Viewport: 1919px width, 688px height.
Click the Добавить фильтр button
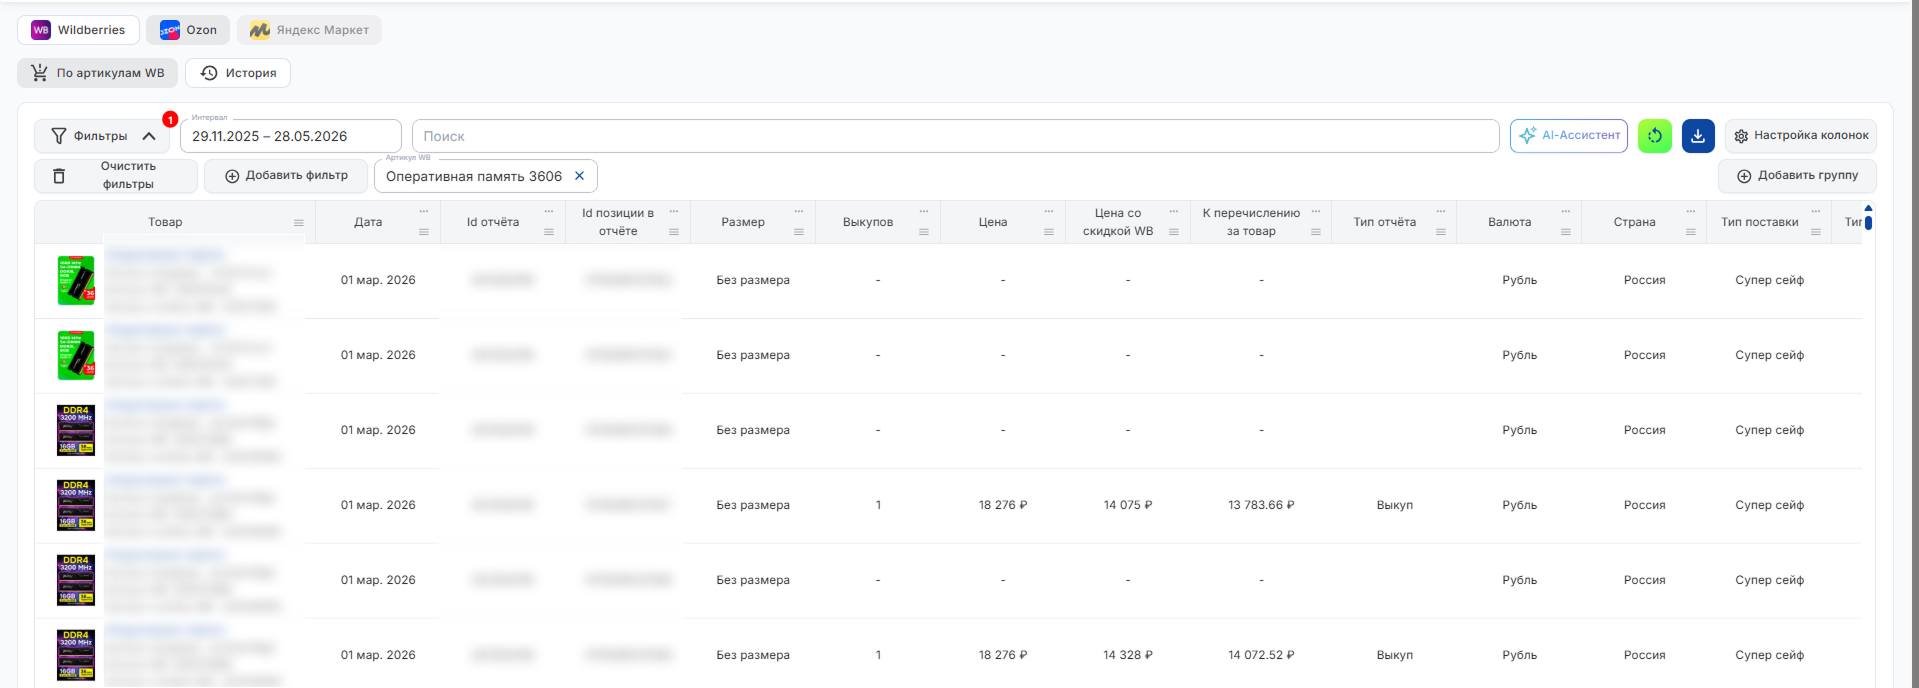pyautogui.click(x=286, y=176)
